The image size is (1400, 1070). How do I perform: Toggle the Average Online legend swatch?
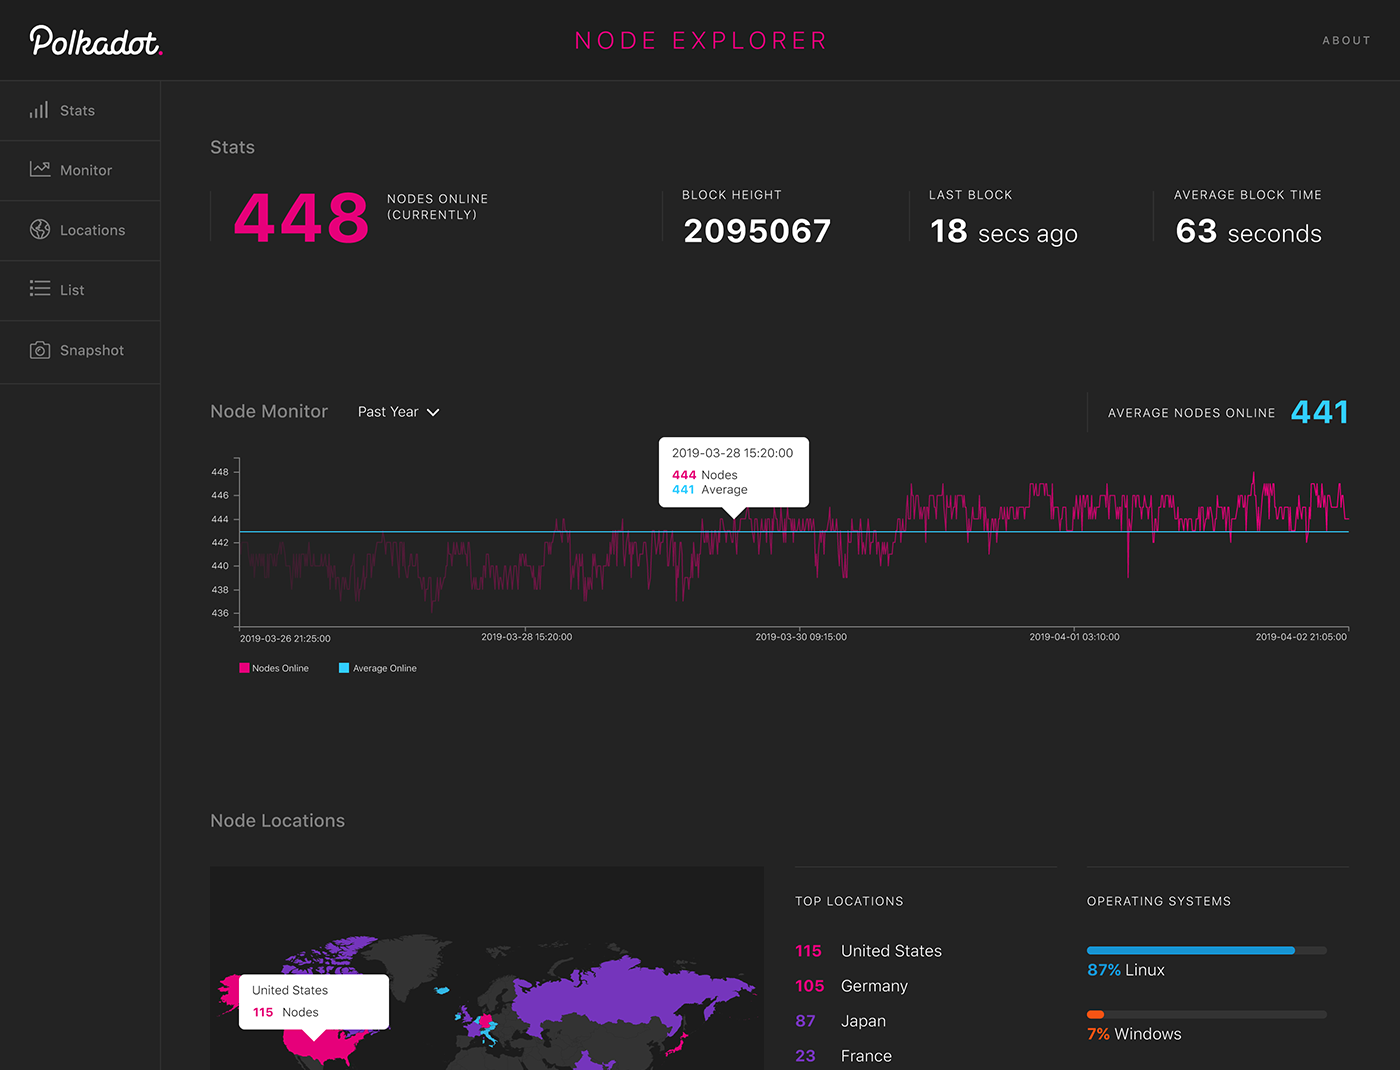point(344,668)
